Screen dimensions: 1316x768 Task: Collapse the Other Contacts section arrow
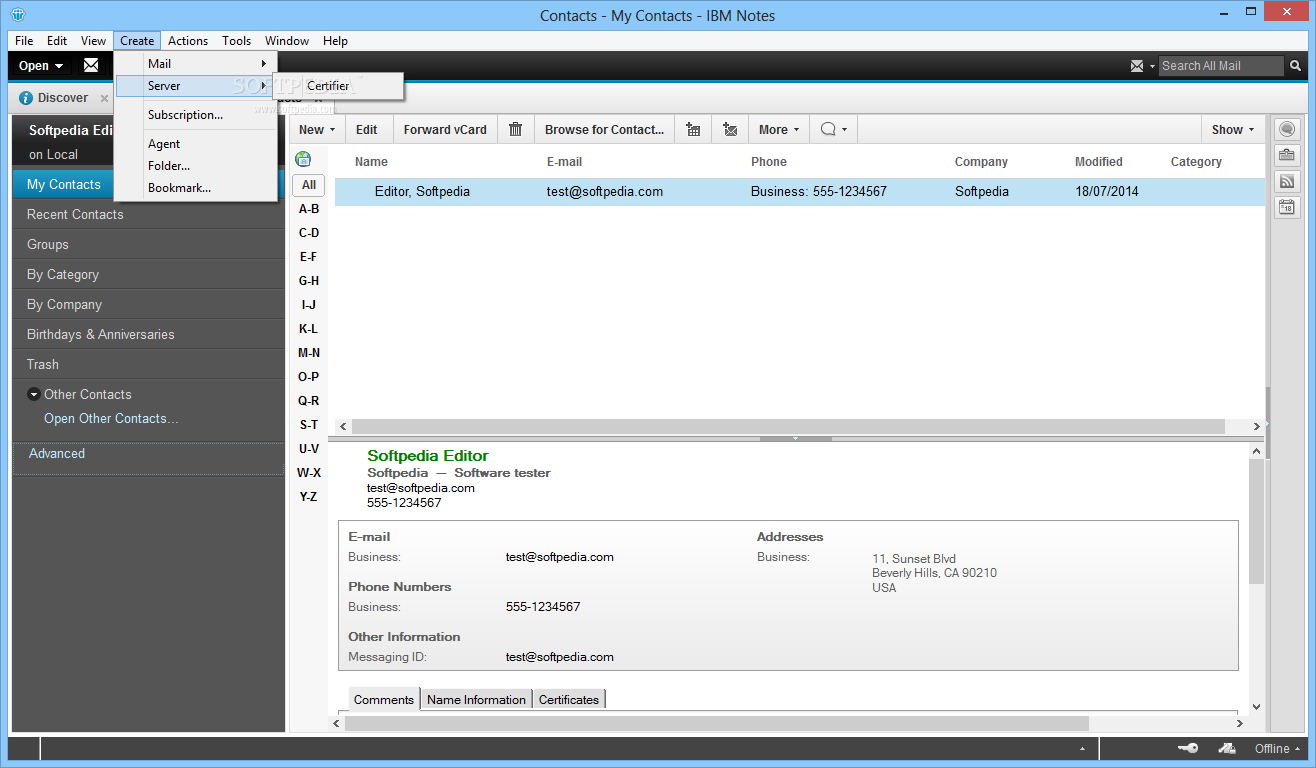point(34,394)
